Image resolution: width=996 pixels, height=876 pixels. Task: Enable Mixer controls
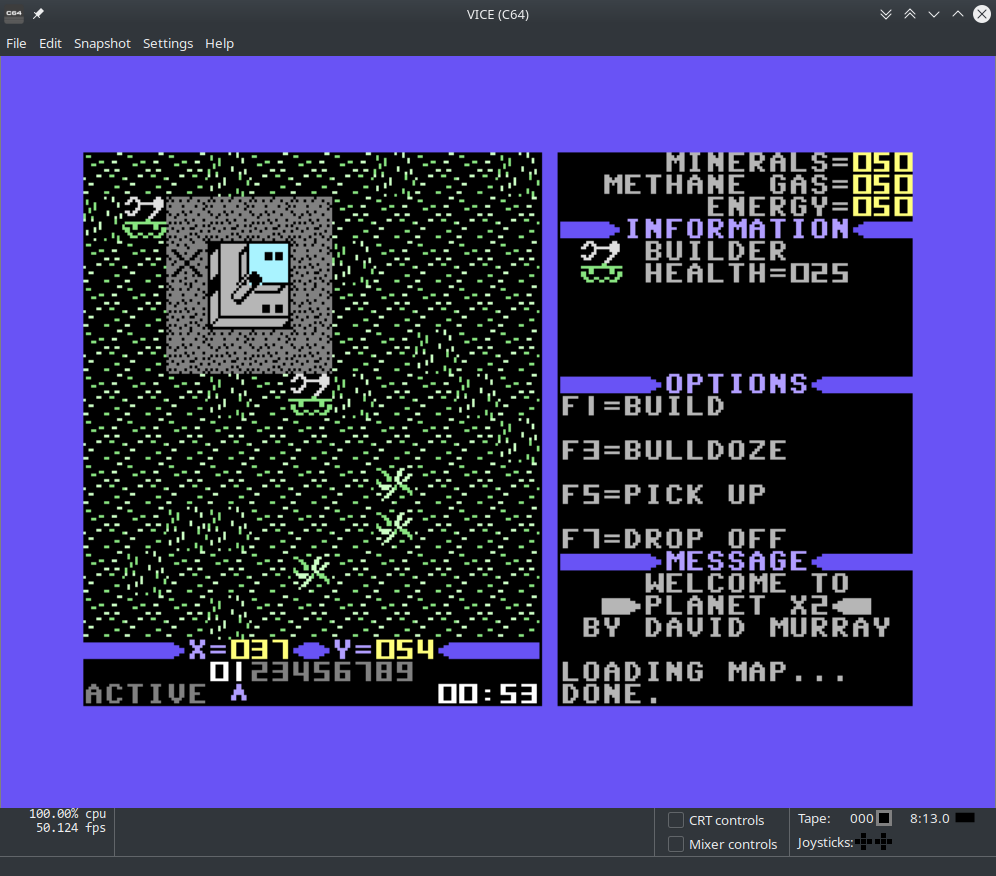[x=674, y=844]
